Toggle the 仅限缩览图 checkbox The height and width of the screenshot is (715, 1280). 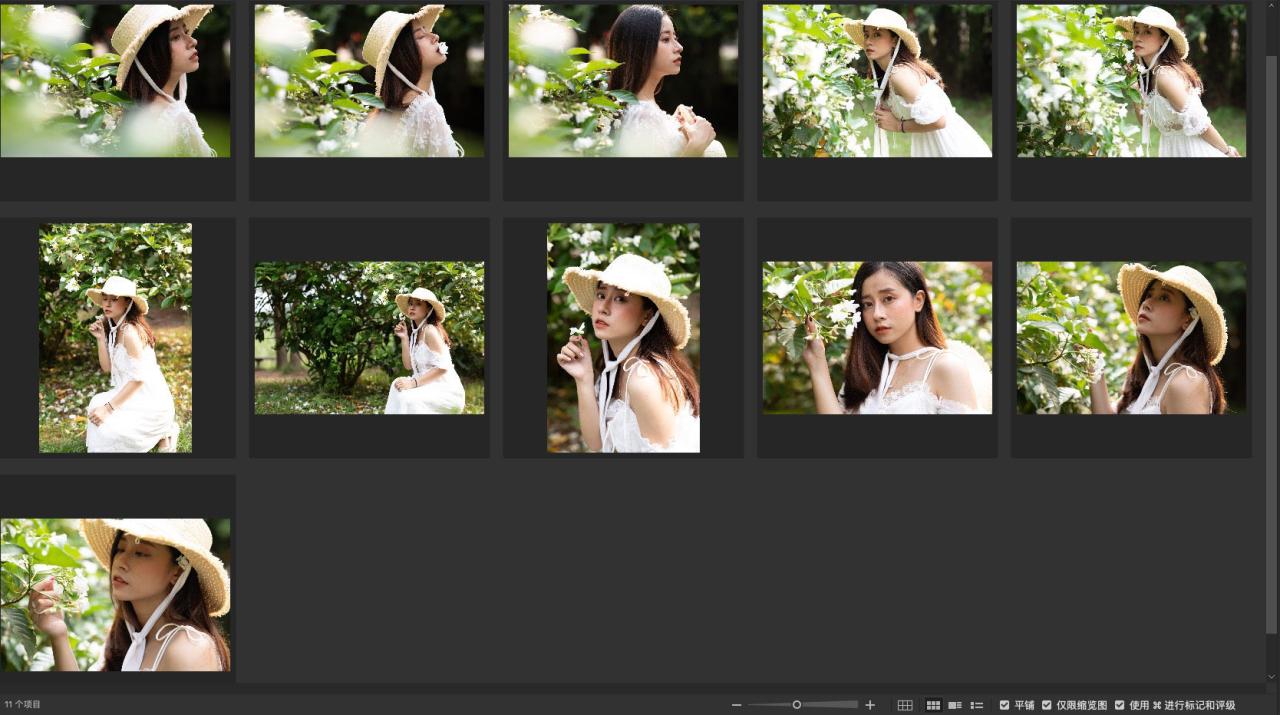(x=1047, y=705)
